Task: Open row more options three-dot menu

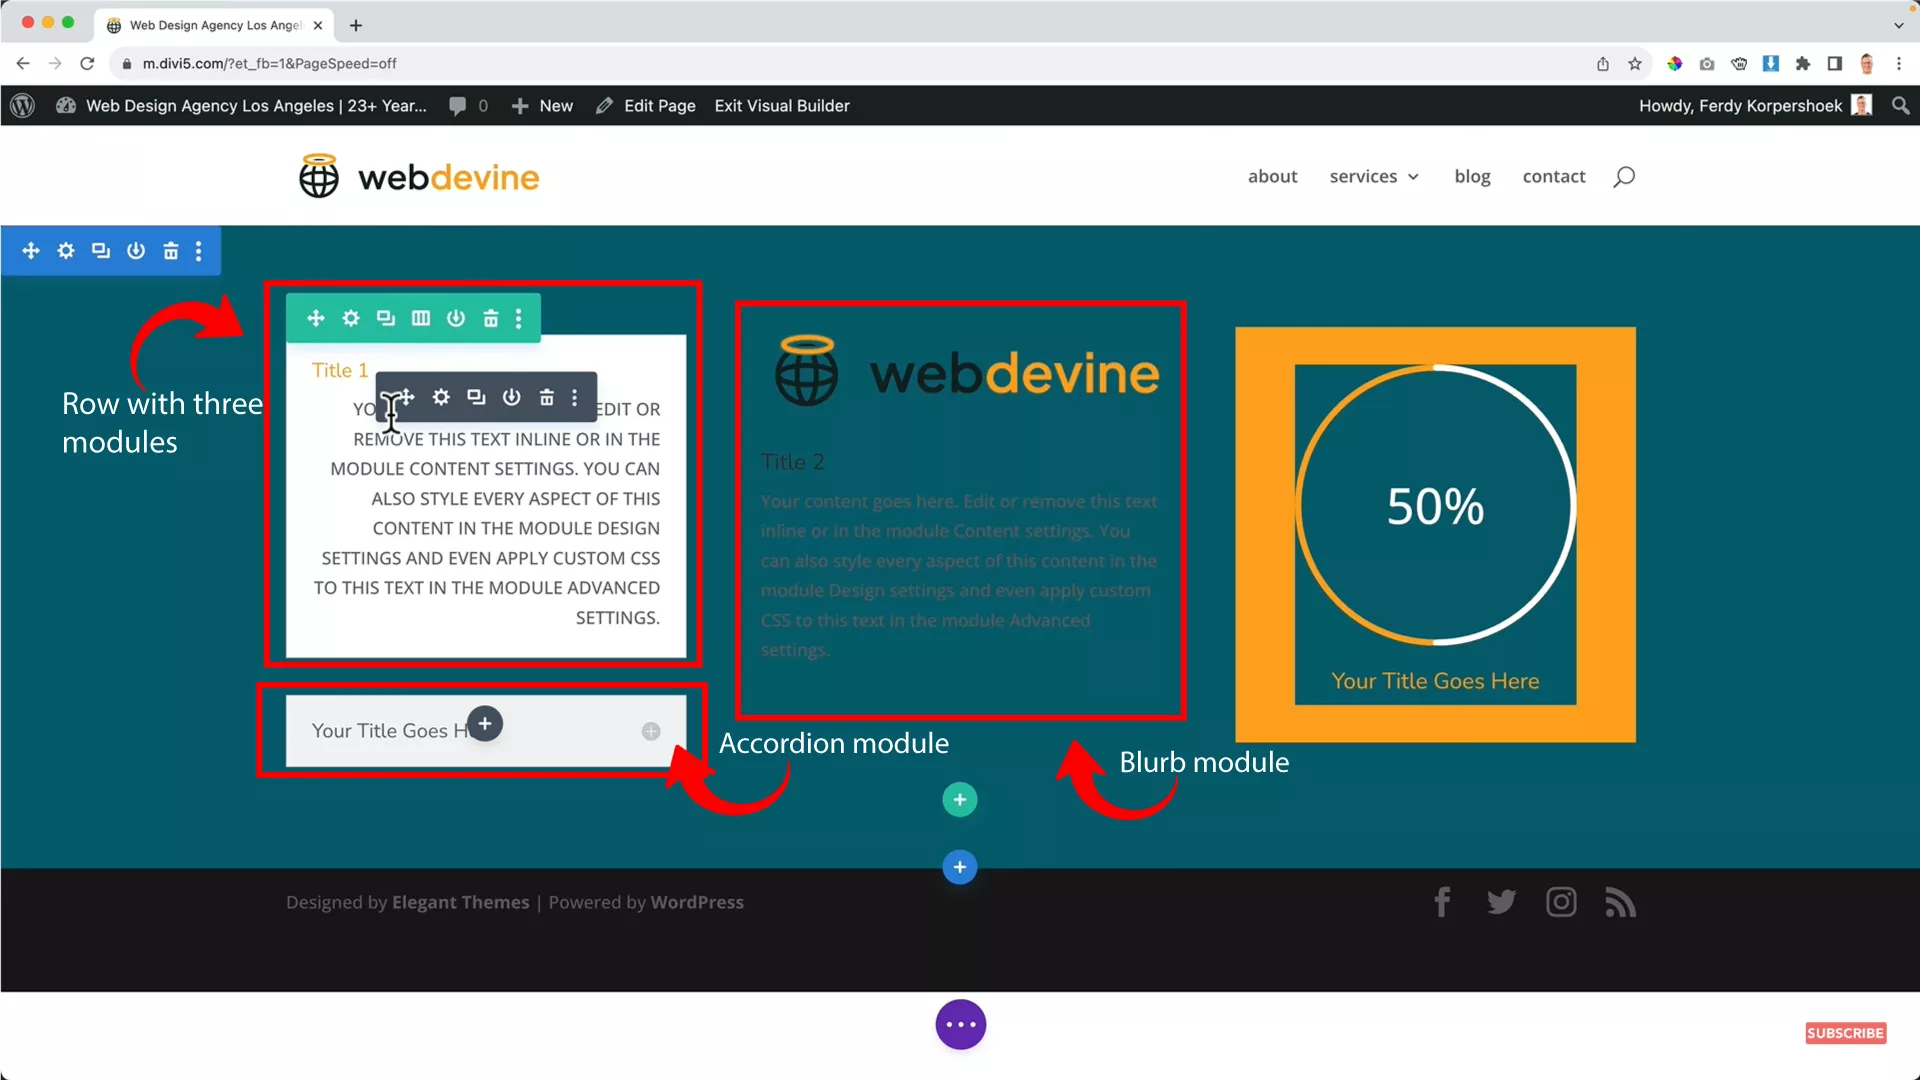Action: coord(518,318)
